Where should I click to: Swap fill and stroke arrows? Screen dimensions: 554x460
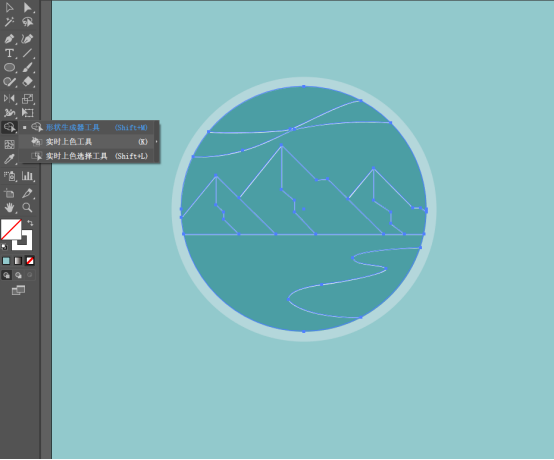(30, 223)
